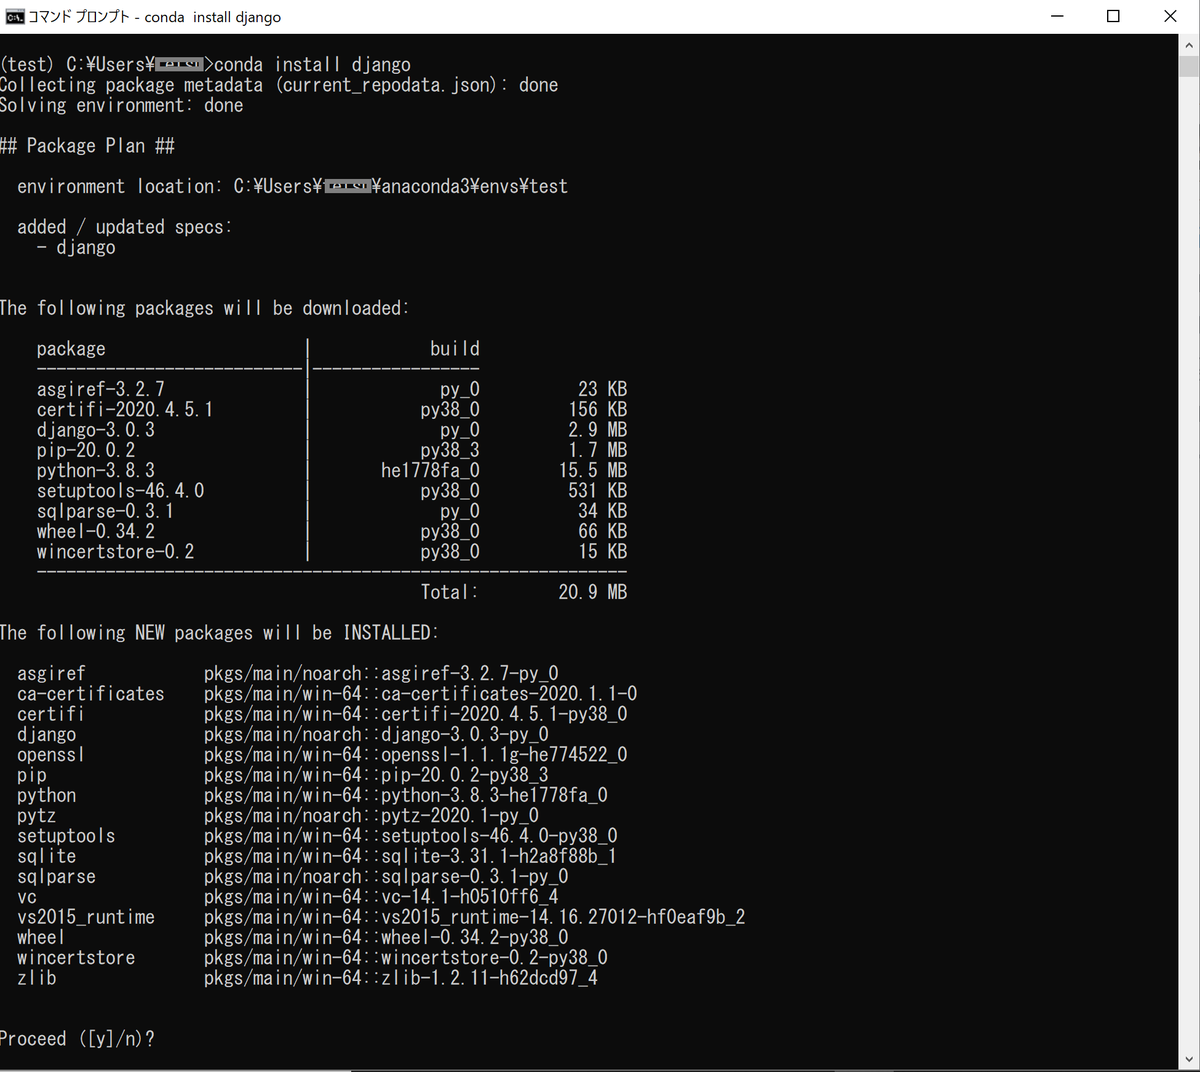Click the 'Proceed ([y]/n)?' prompt line
This screenshot has height=1072, width=1200.
click(78, 1039)
